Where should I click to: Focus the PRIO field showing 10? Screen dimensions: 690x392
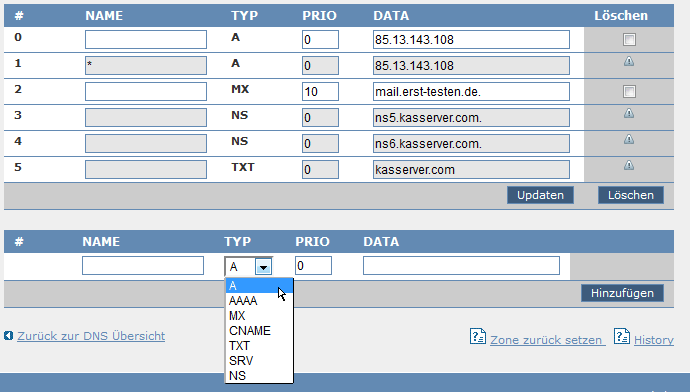(x=320, y=92)
